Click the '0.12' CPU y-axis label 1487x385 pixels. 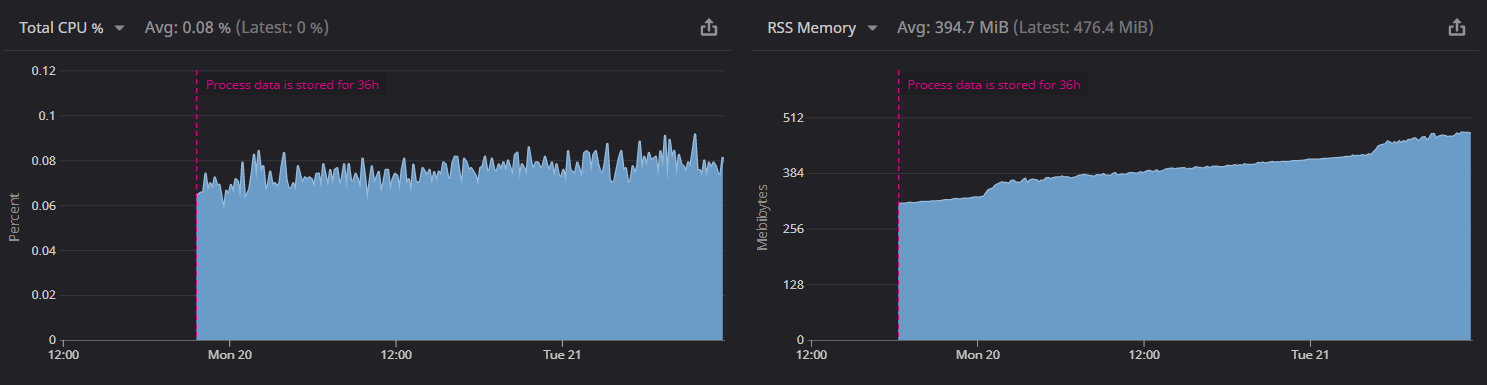point(44,71)
